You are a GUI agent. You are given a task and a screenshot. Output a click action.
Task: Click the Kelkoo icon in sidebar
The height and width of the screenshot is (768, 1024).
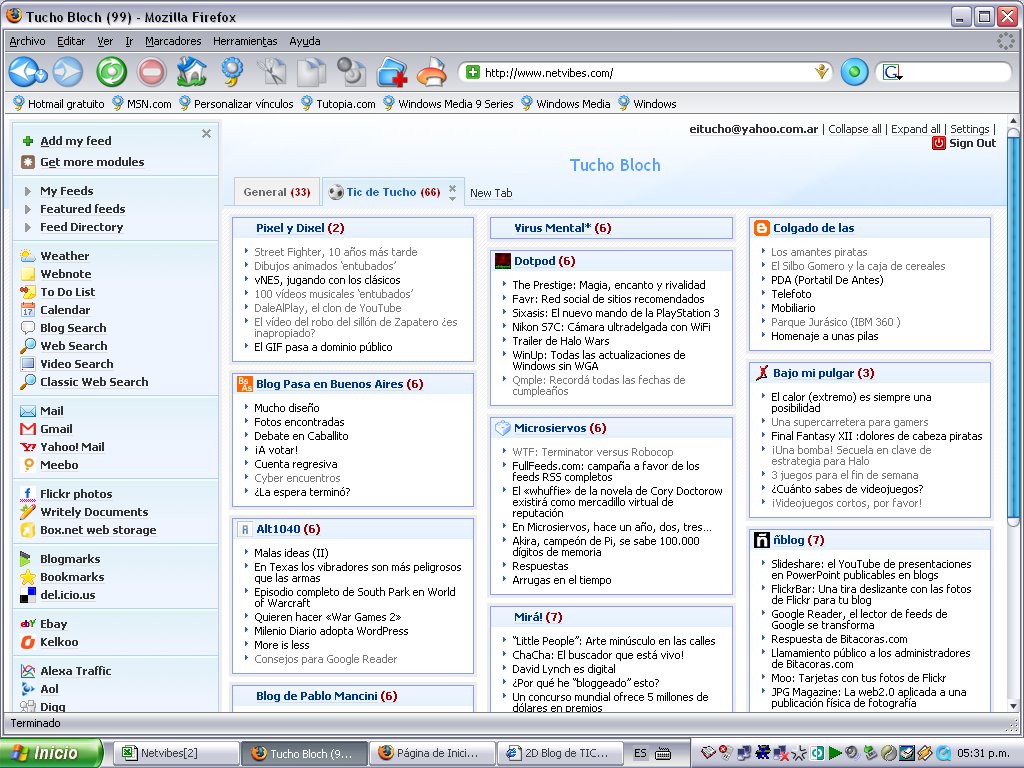27,642
